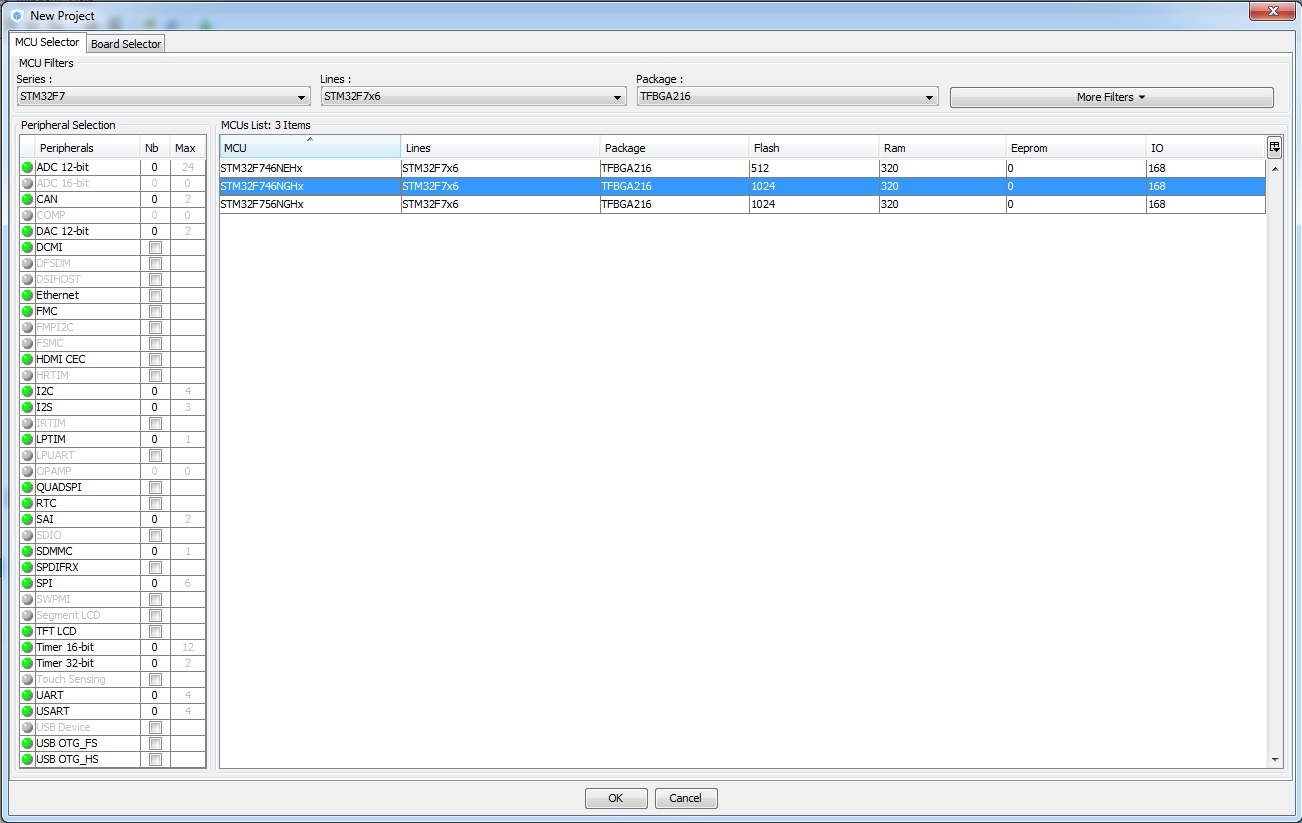This screenshot has width=1302, height=823.
Task: Check the RTC peripheral checkbox
Action: coord(155,503)
